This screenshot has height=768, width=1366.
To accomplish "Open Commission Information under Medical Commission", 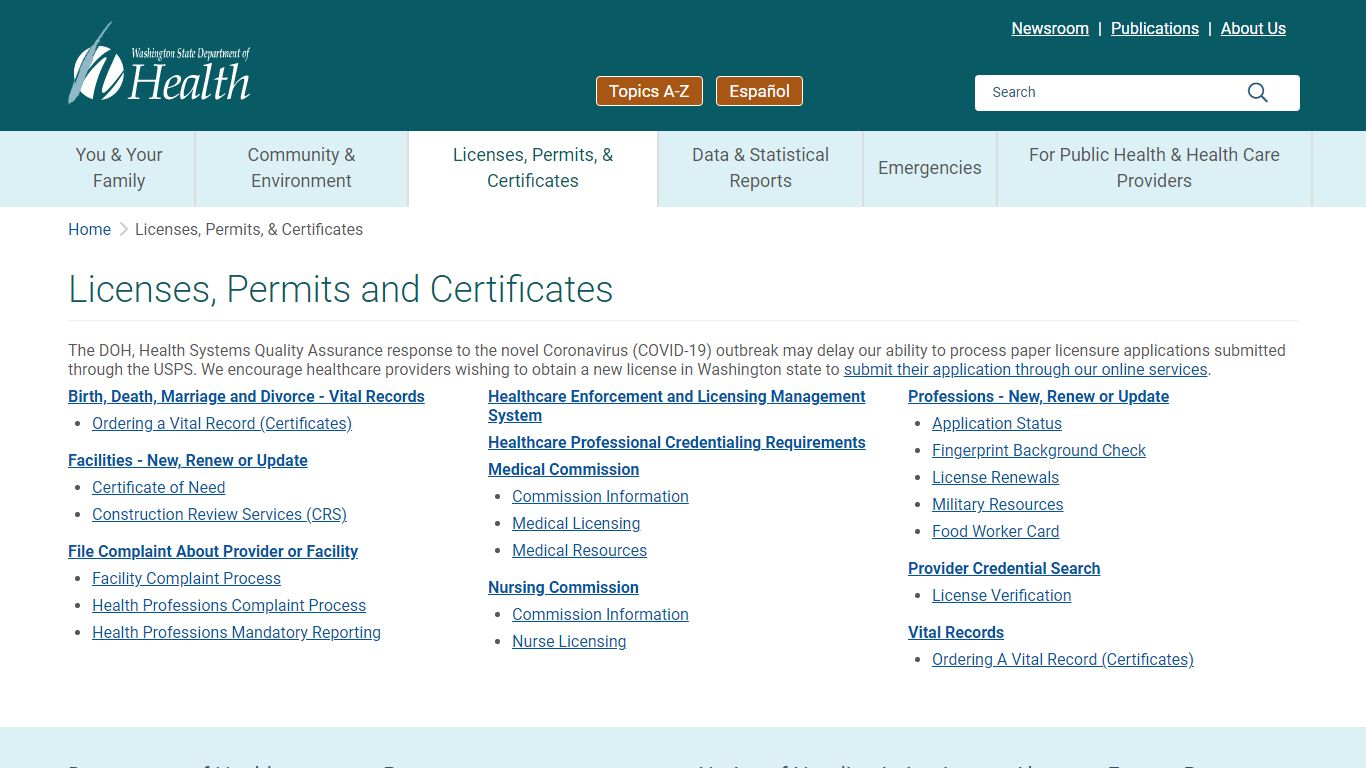I will point(600,497).
